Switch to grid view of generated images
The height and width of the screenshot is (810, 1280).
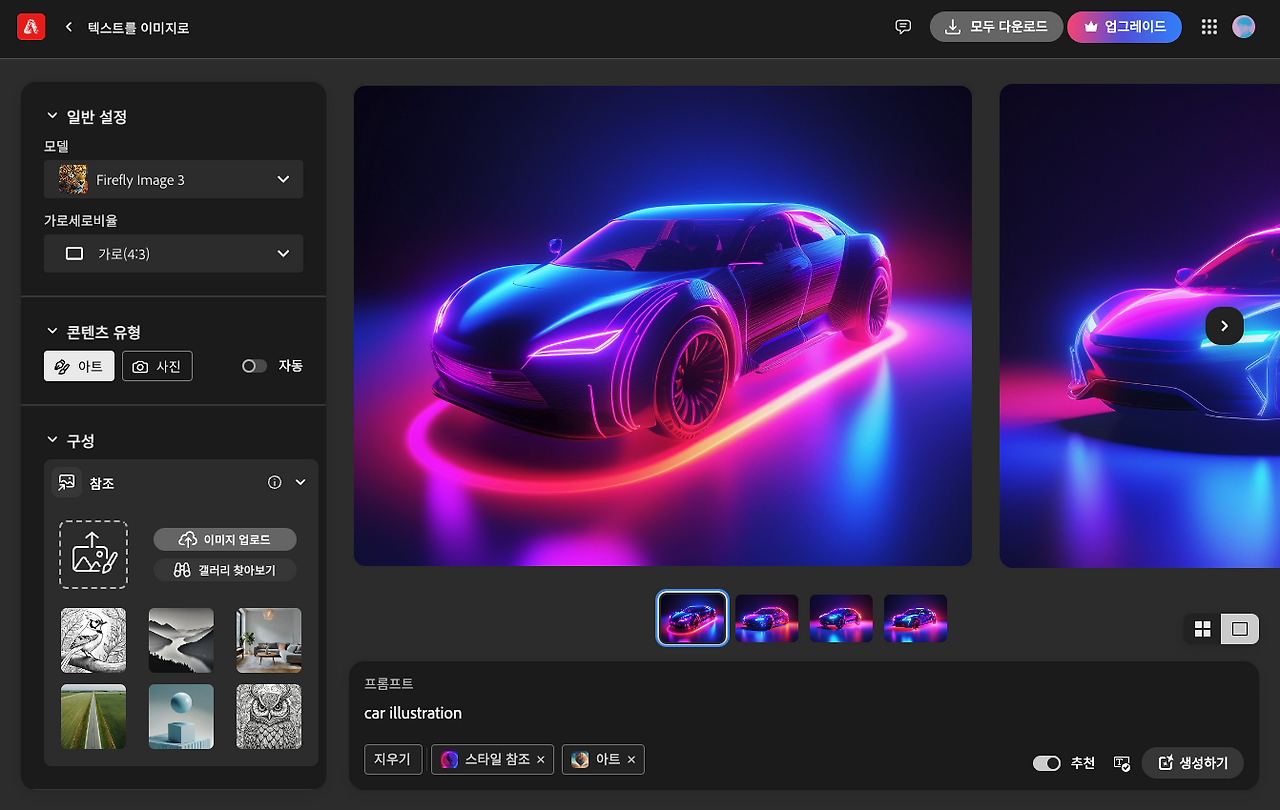click(x=1201, y=629)
